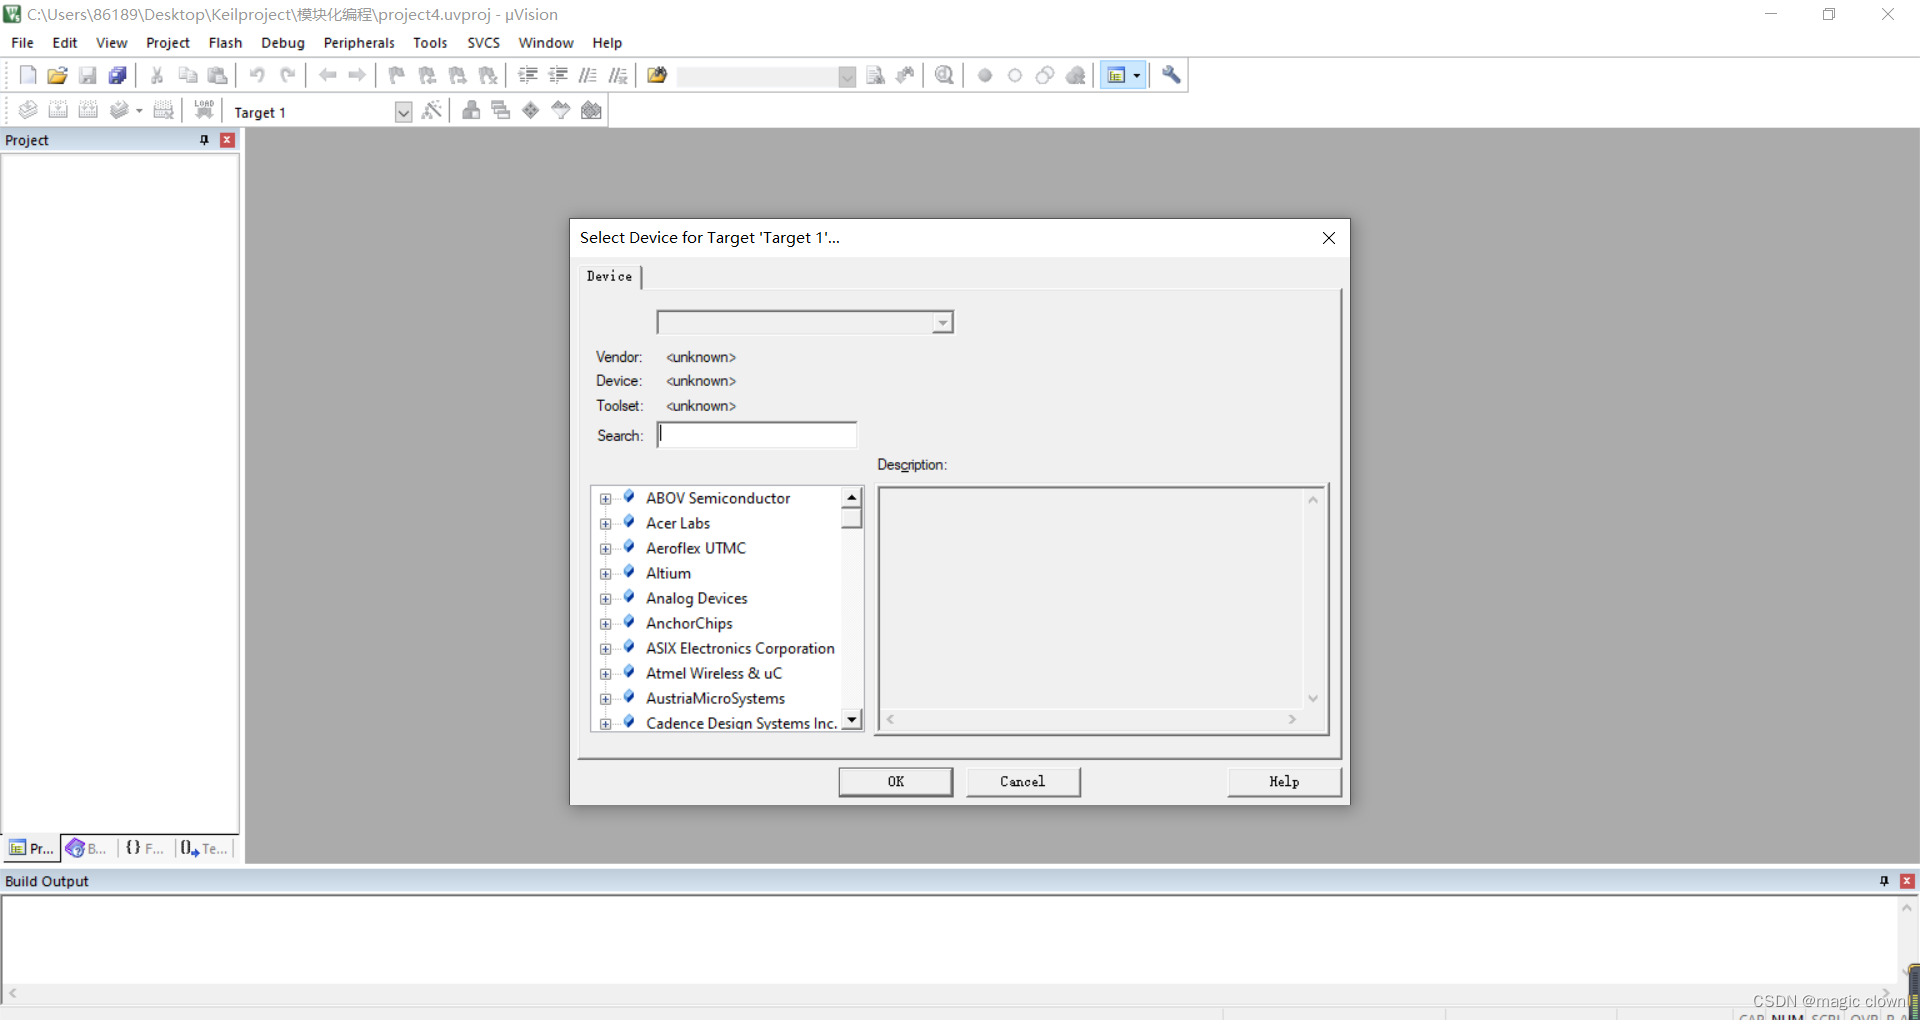Switch to the Books tab in Project panel

click(x=87, y=848)
